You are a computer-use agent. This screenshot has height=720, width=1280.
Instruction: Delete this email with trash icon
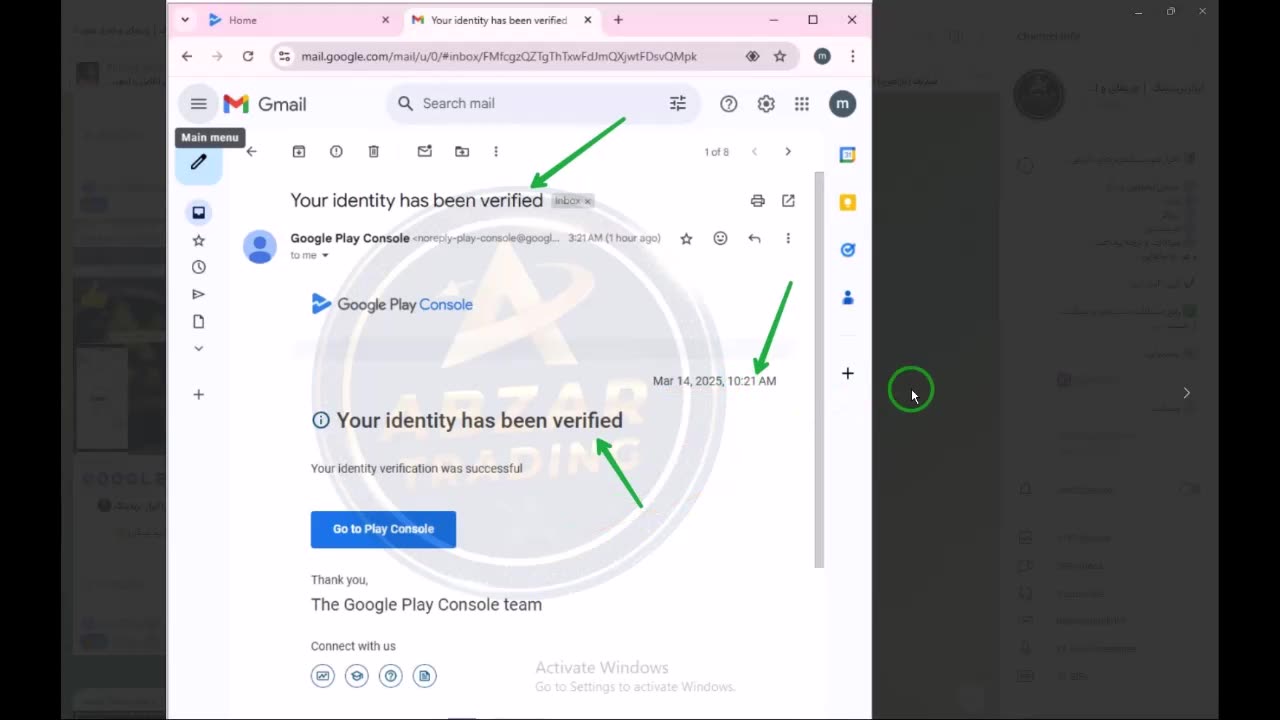(373, 151)
